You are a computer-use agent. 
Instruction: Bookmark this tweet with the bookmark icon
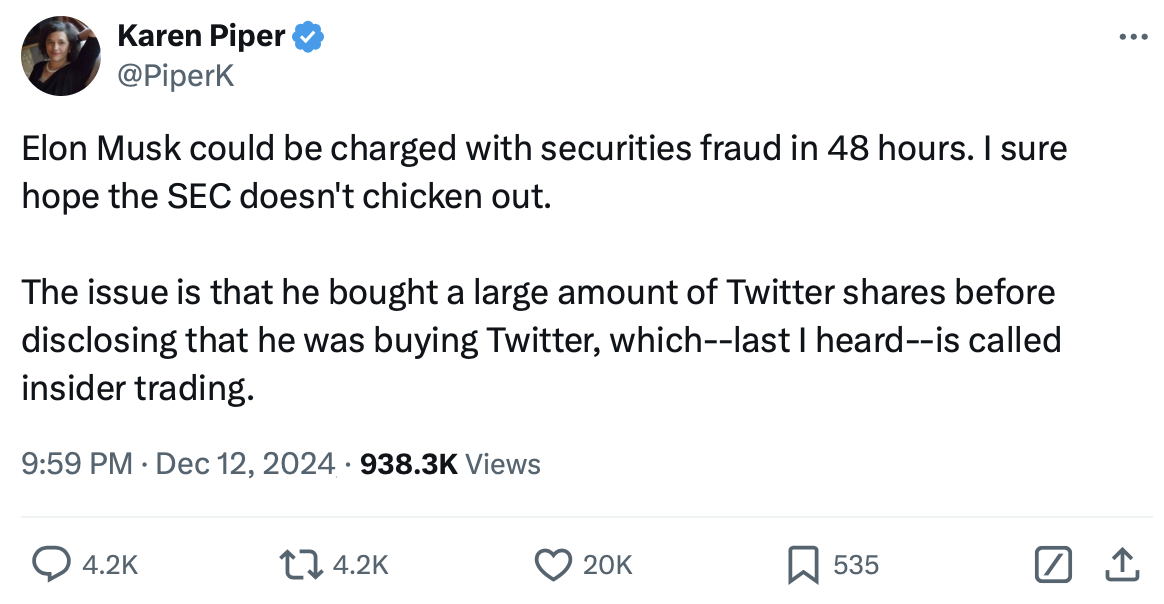pos(802,565)
